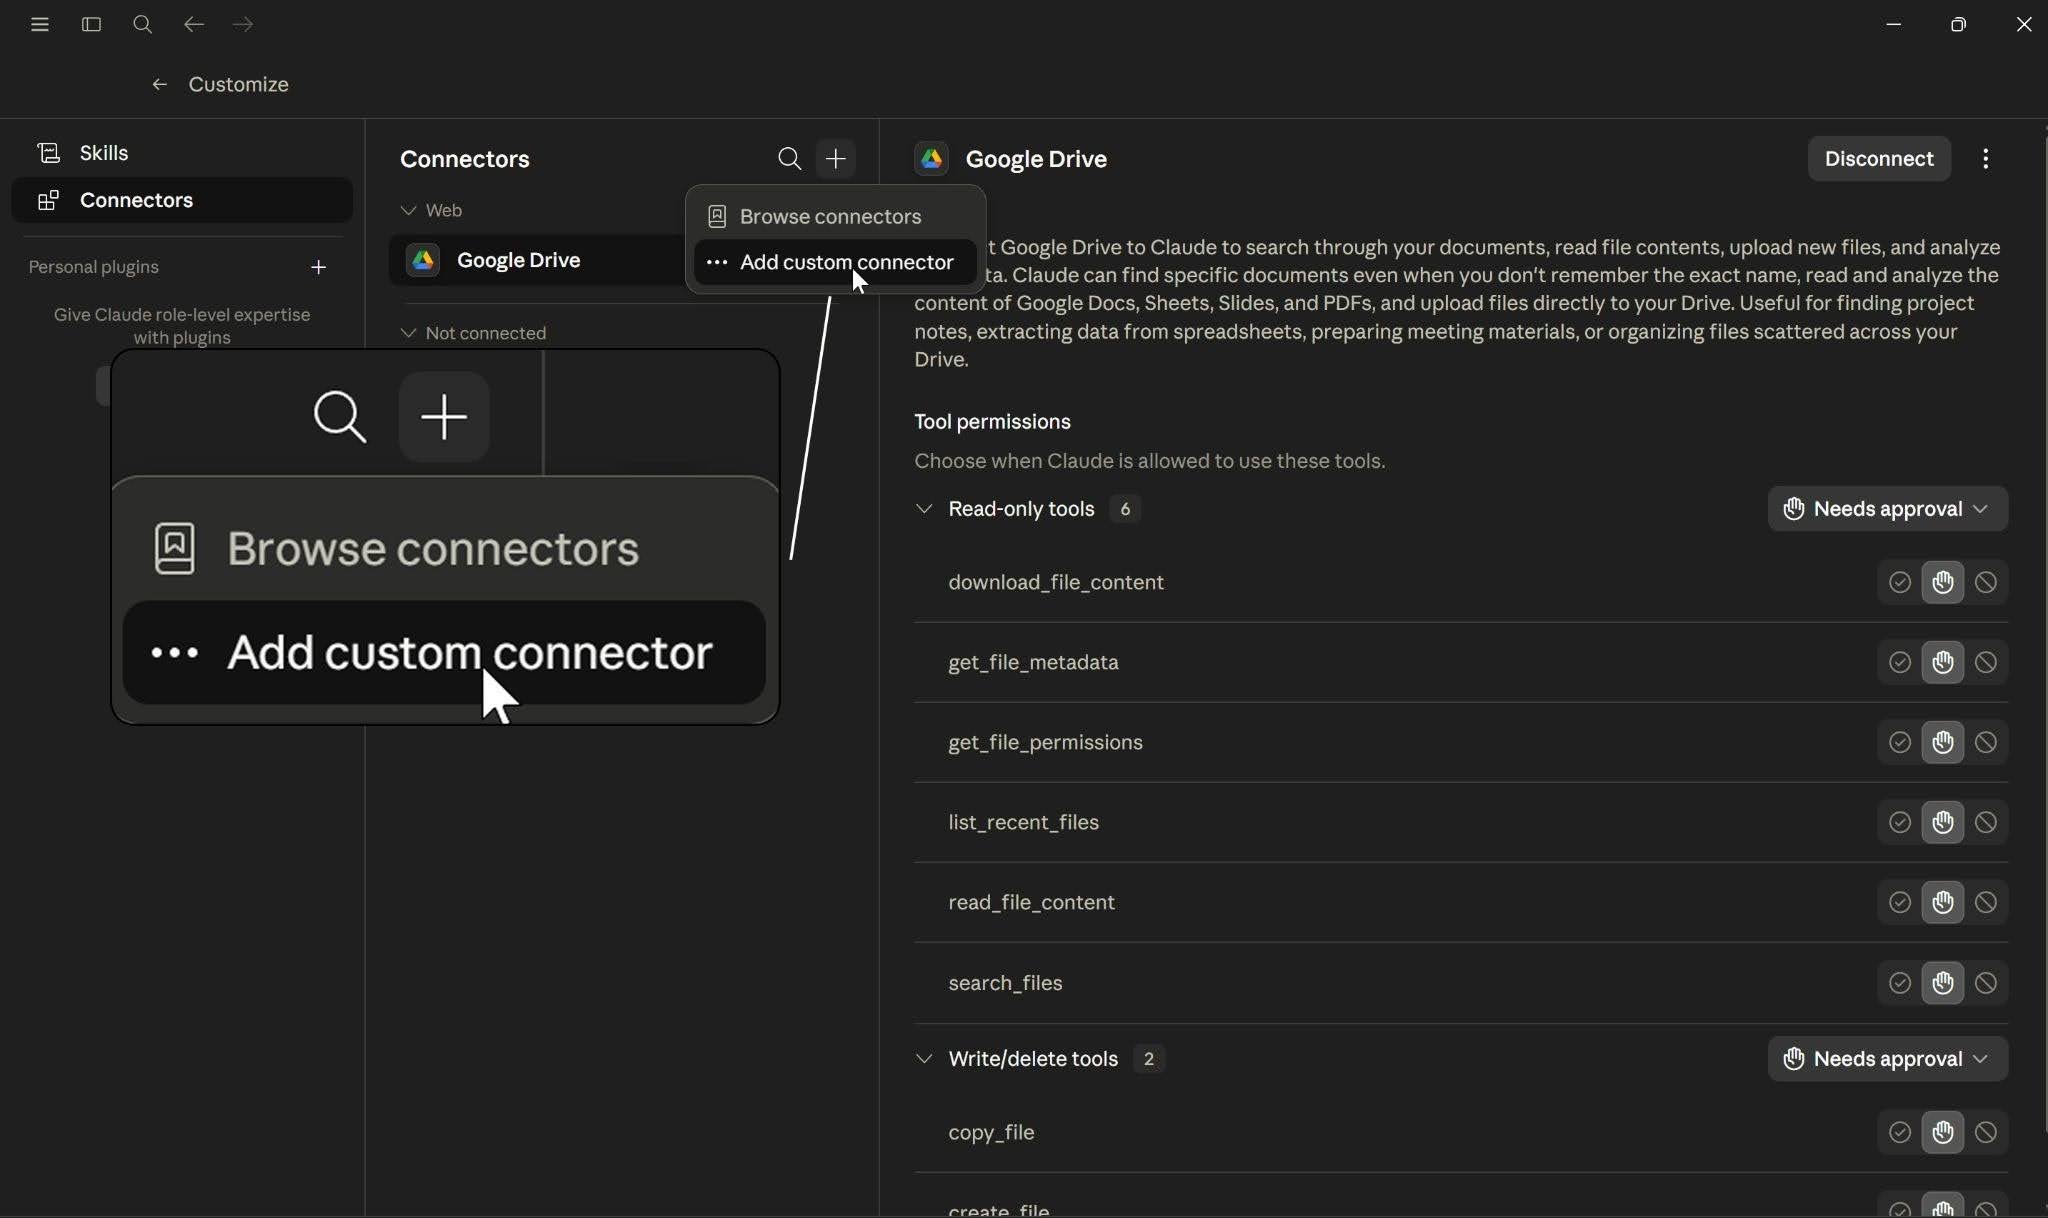This screenshot has height=1218, width=2048.
Task: Open Read-only tools Needs approval dropdown
Action: [1887, 509]
